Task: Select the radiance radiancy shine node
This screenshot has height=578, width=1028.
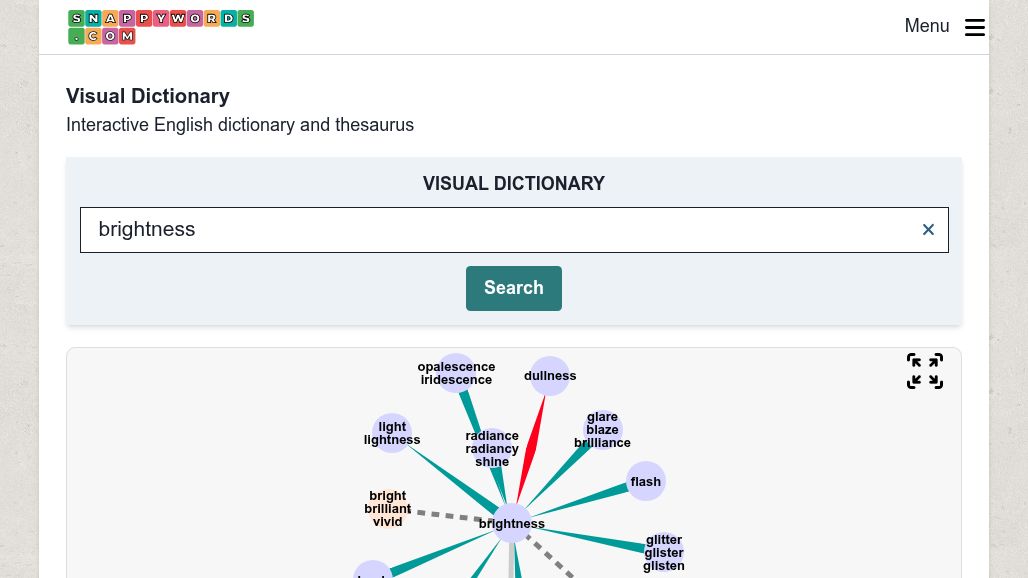Action: pos(492,448)
